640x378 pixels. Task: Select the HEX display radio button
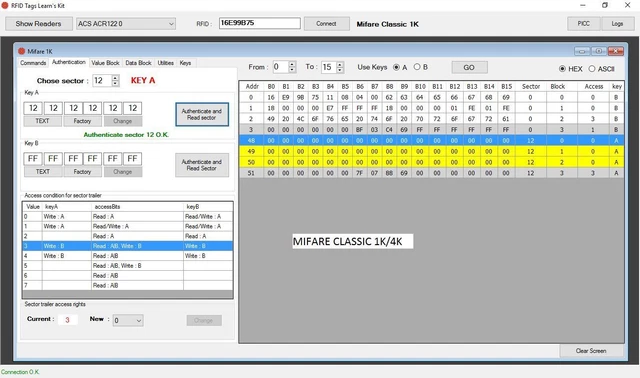[x=562, y=69]
